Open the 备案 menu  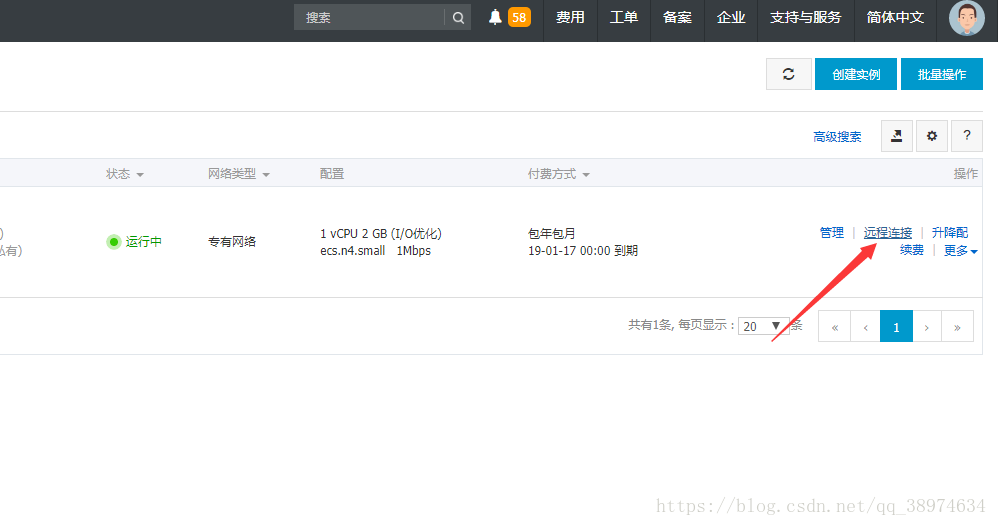click(x=677, y=17)
